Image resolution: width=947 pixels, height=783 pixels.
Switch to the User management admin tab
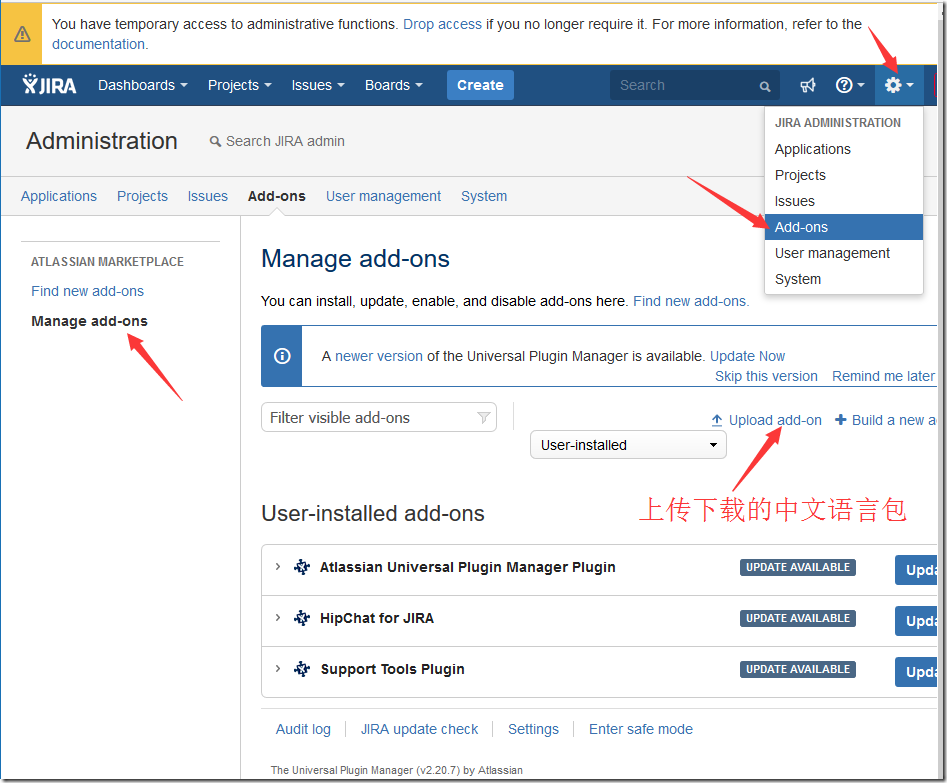pyautogui.click(x=384, y=196)
